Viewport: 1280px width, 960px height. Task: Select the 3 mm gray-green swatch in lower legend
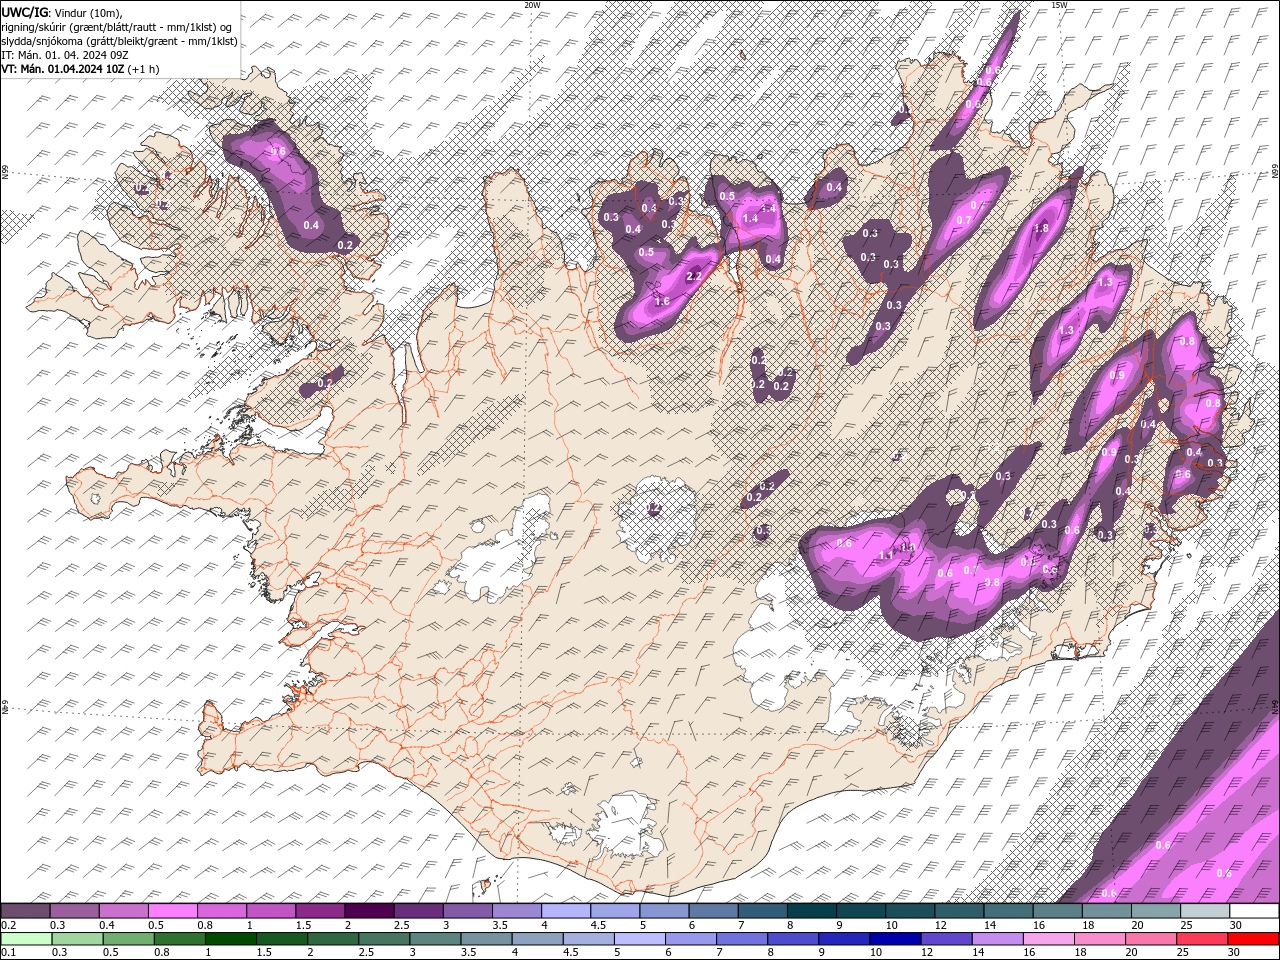click(435, 938)
